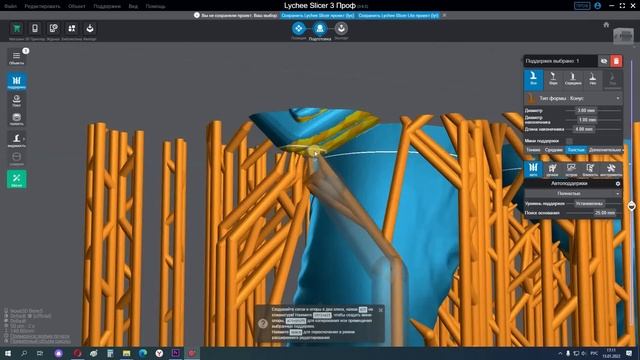Switch to the Layout workflow step circle
Screen dimensions: 640x360
(299, 28)
